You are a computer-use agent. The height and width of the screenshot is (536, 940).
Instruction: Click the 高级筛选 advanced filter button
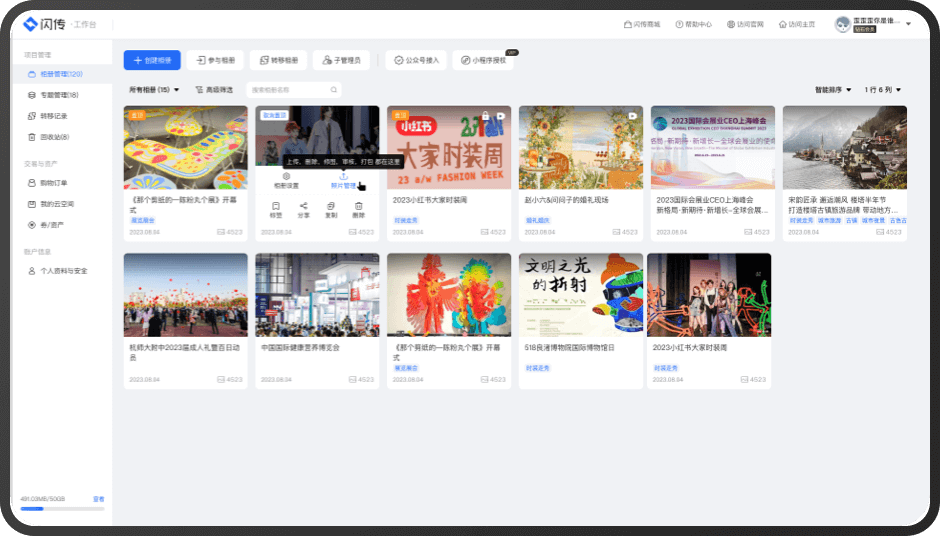pos(213,90)
